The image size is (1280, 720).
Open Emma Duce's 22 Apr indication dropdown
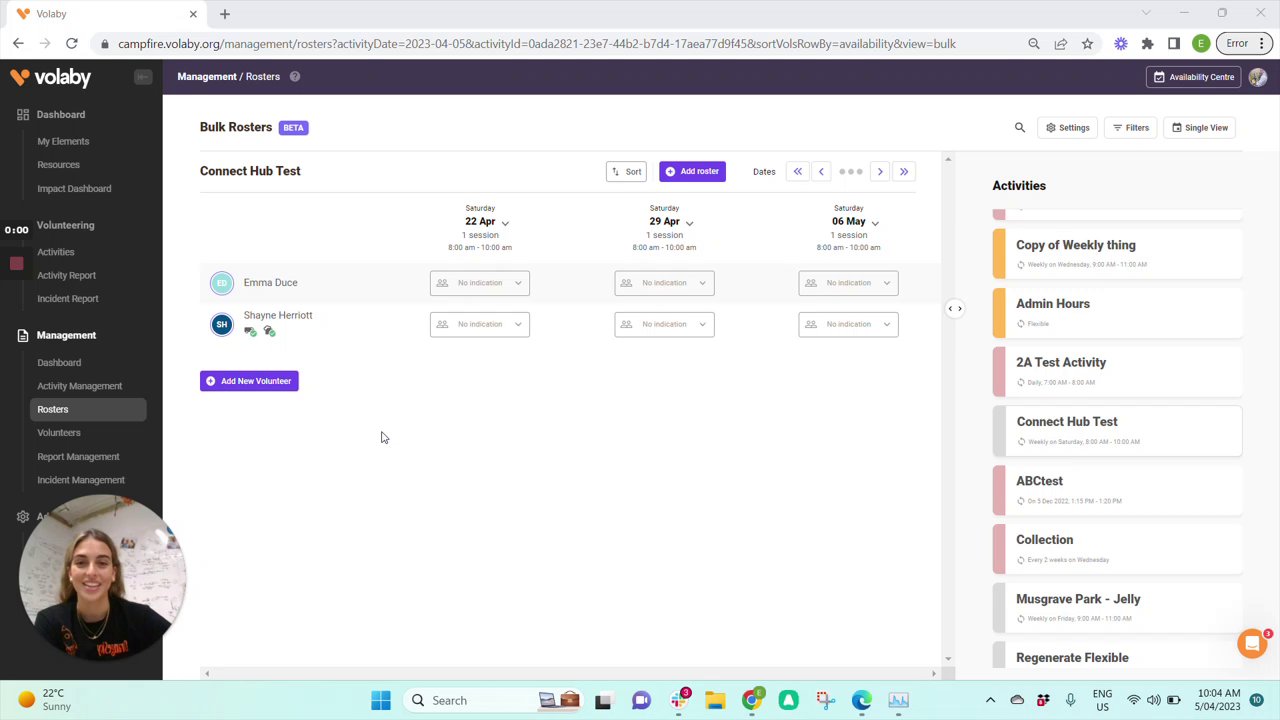480,283
